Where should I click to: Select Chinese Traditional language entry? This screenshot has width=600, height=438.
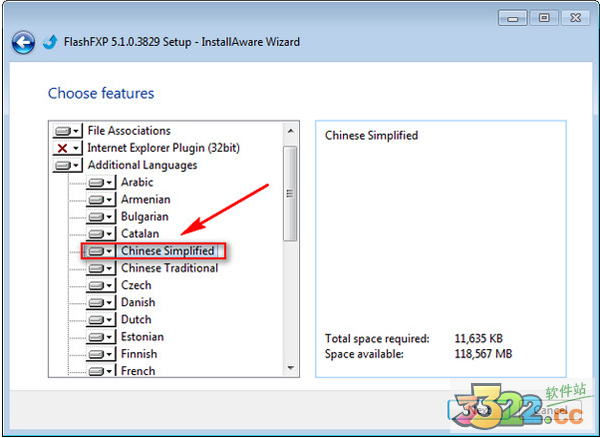point(170,268)
